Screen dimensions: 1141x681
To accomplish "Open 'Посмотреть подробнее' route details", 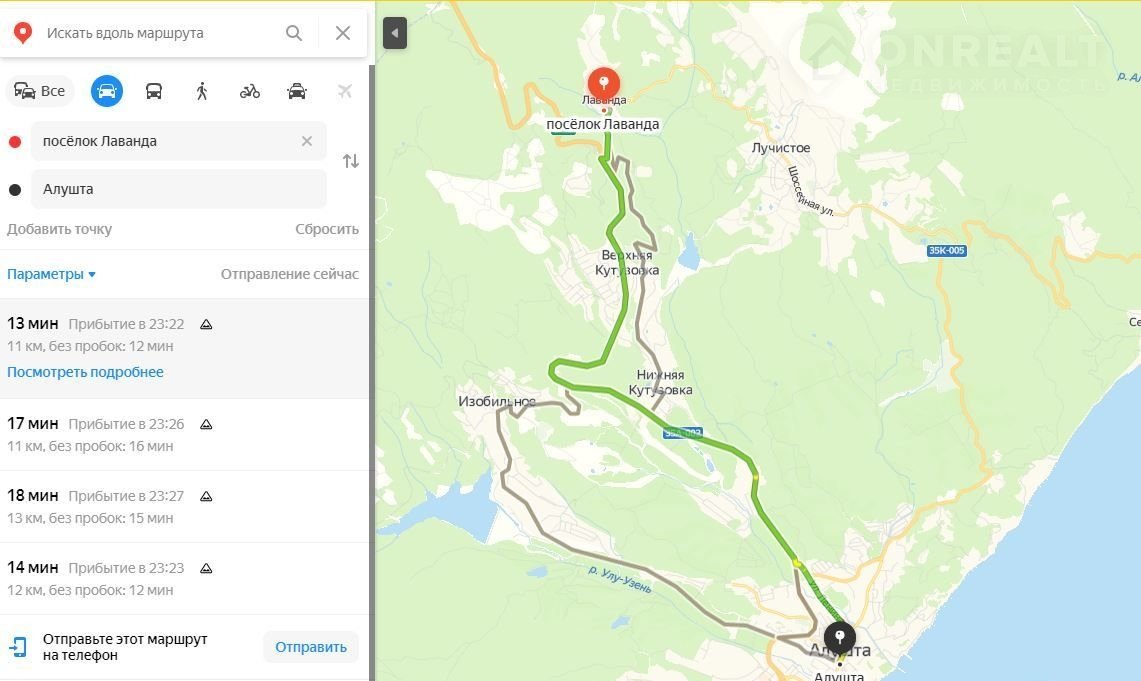I will pos(85,372).
